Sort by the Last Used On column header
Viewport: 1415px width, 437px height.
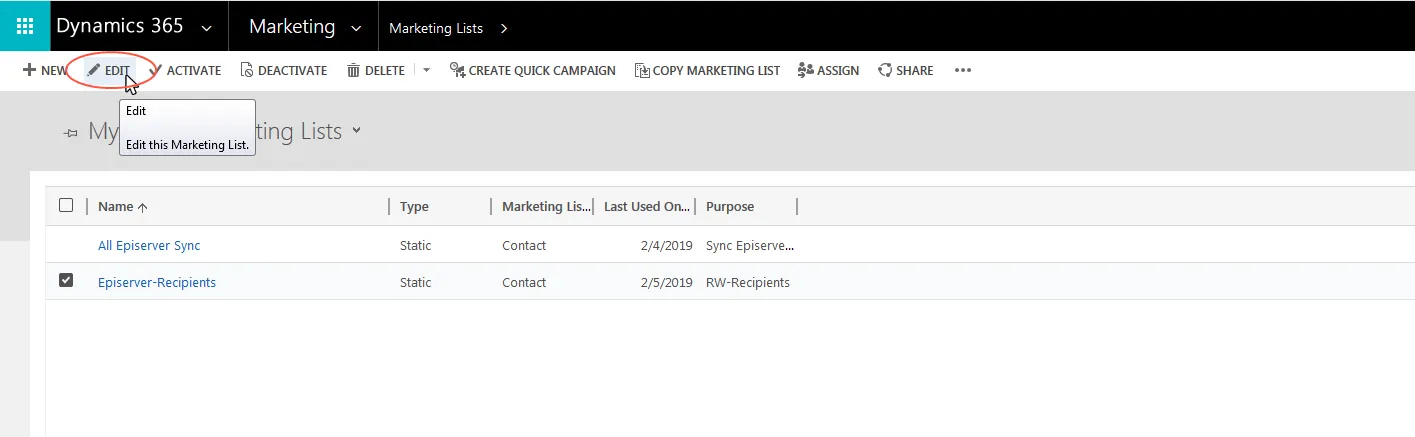tap(647, 206)
